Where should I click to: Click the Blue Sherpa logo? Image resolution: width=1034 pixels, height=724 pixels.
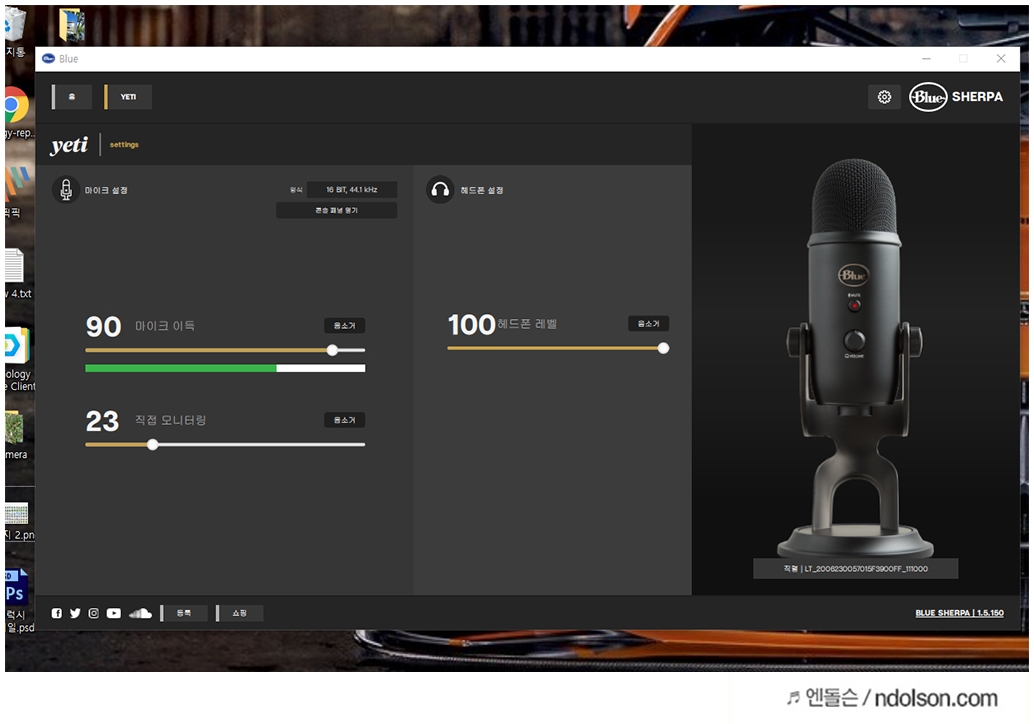click(956, 97)
